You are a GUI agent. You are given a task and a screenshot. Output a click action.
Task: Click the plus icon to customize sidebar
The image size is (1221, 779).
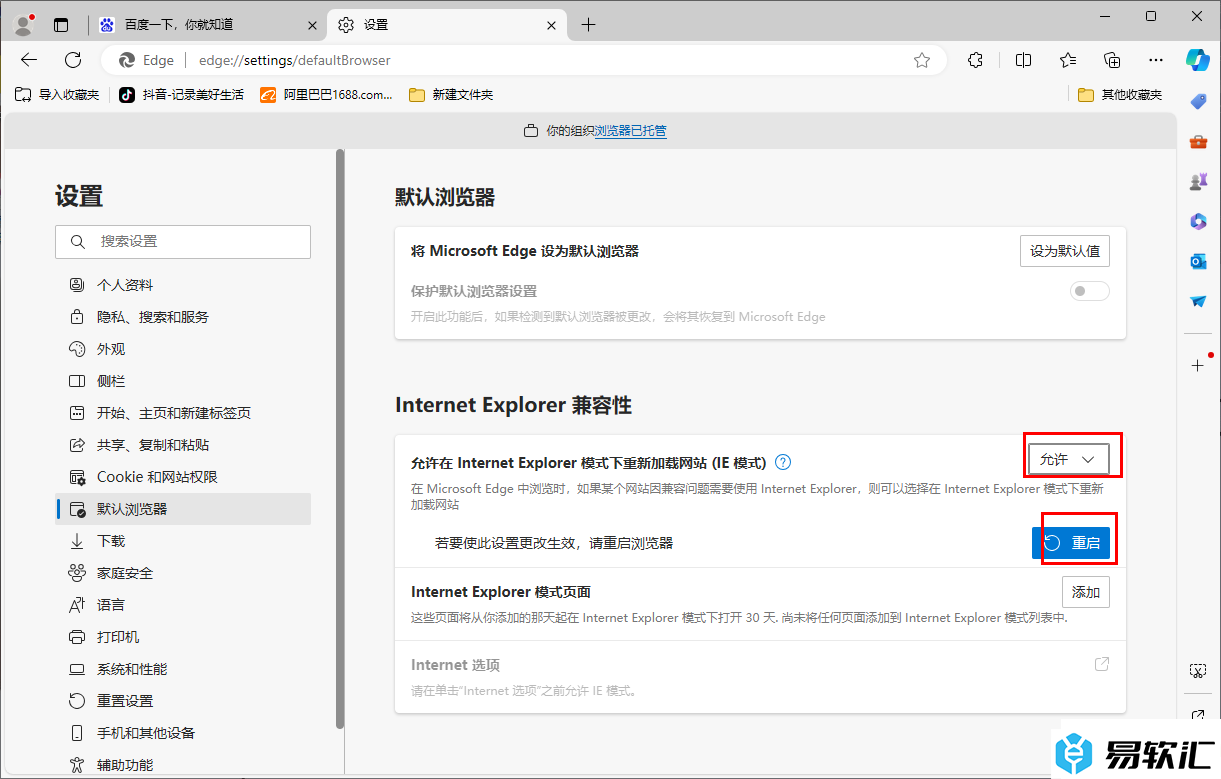pos(1198,365)
